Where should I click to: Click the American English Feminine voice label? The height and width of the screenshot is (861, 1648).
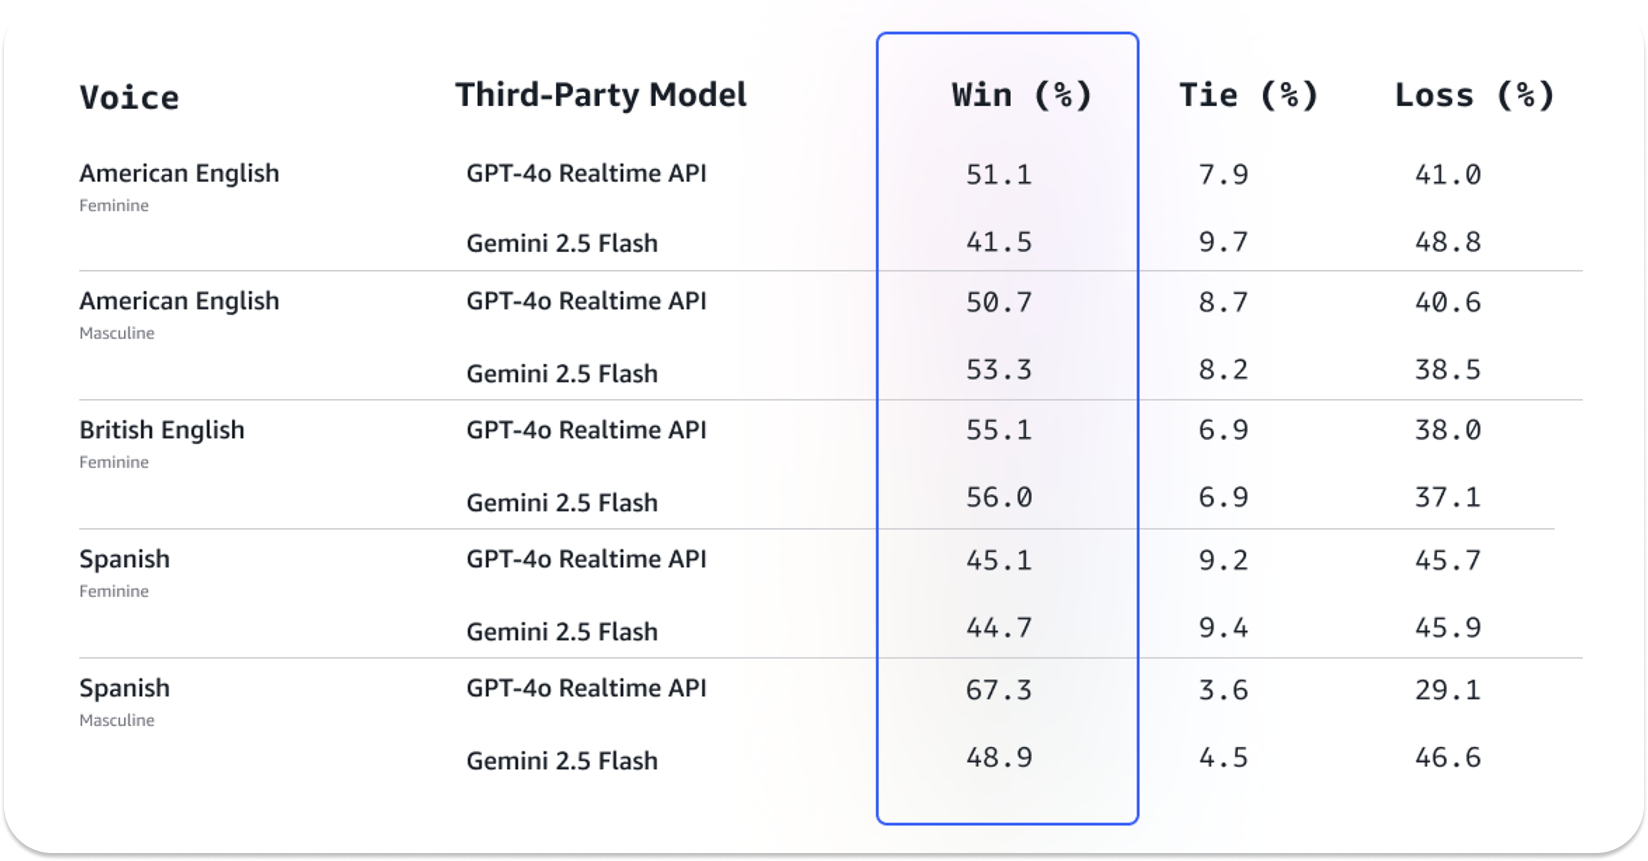[179, 174]
